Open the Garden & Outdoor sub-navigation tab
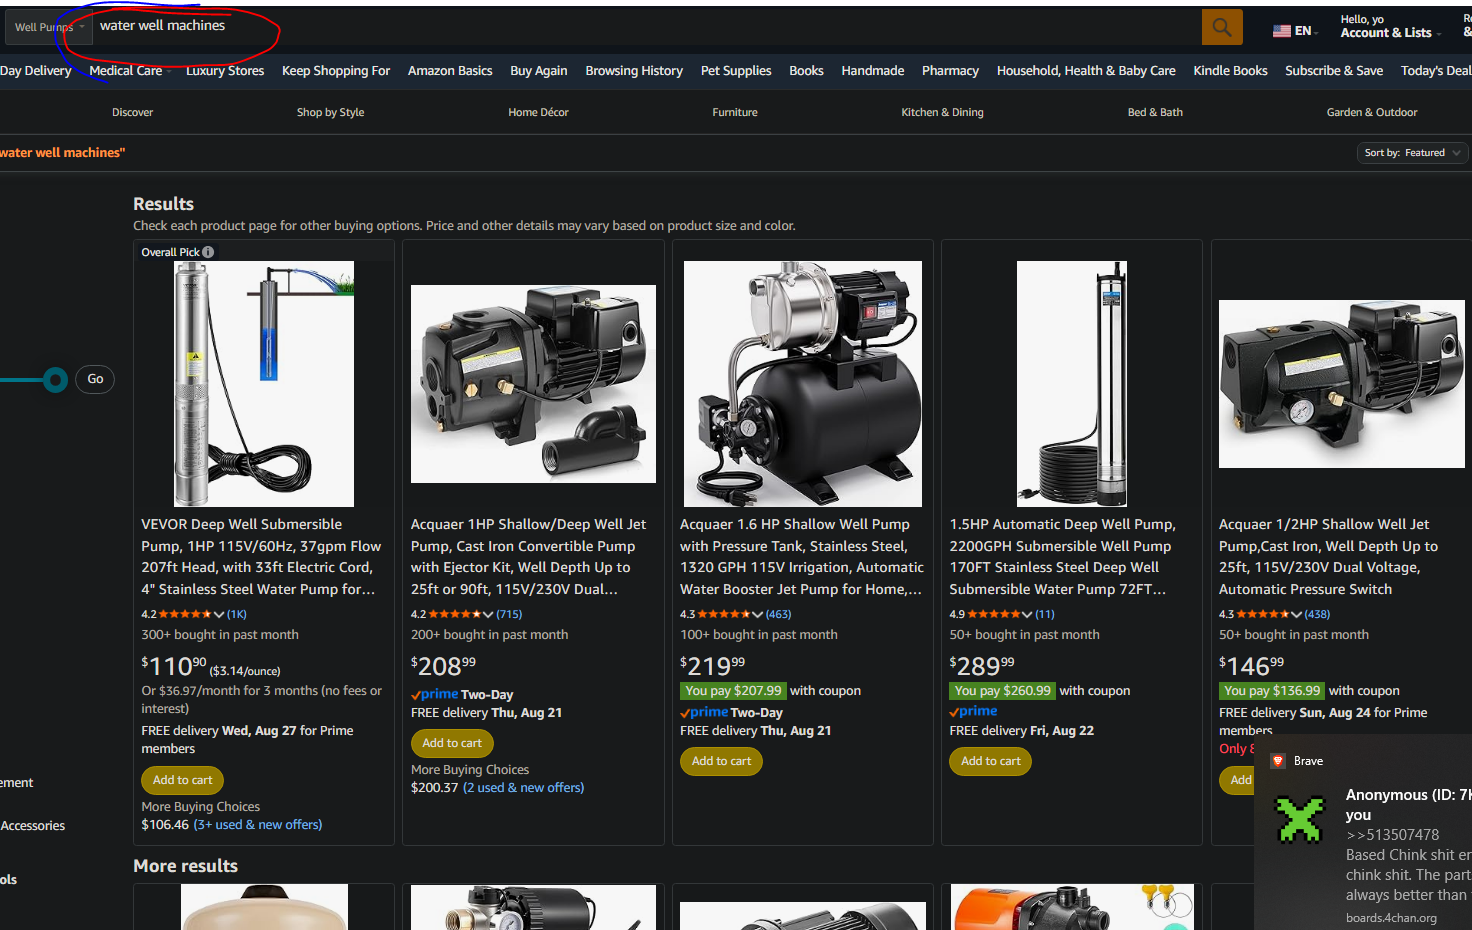 tap(1372, 113)
